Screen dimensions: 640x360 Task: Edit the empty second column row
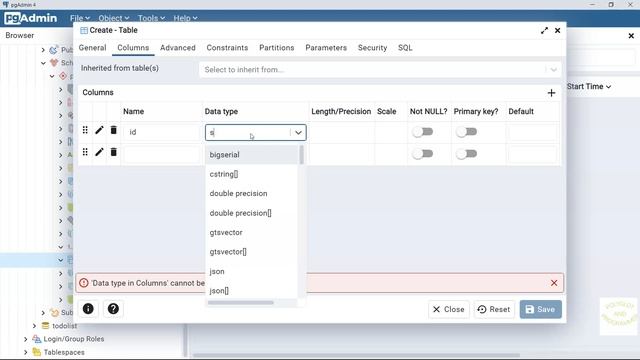point(99,152)
